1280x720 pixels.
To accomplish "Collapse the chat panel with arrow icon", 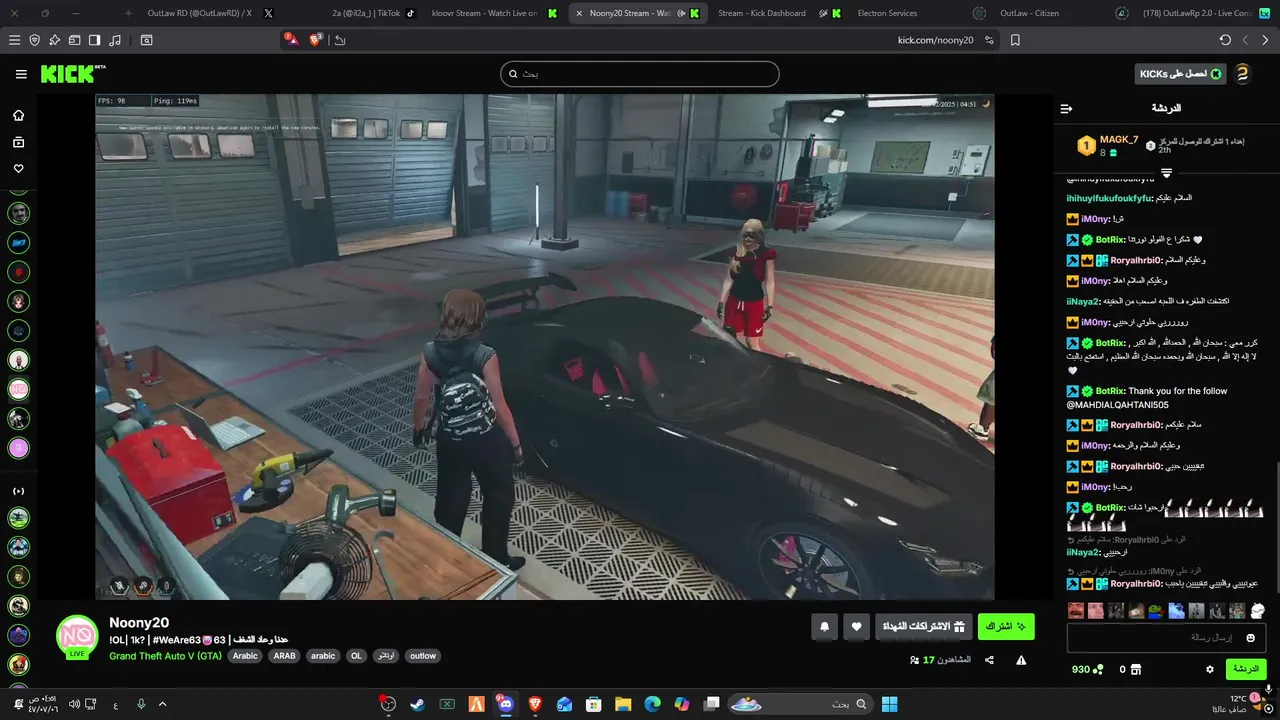I will (x=1066, y=108).
